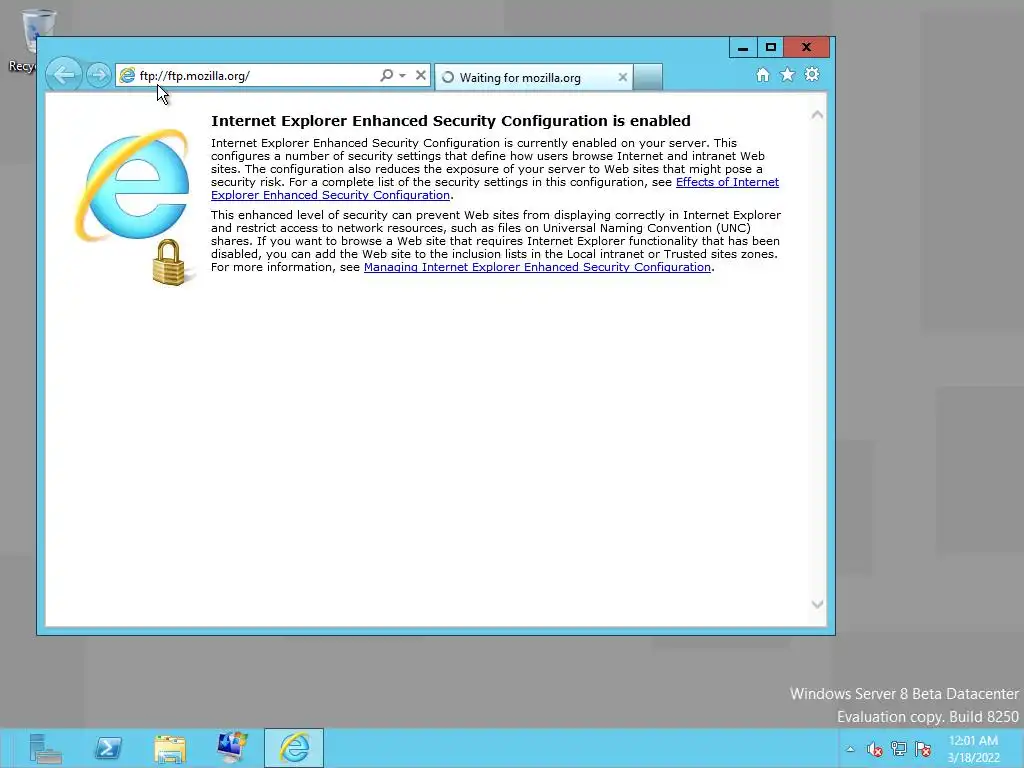The width and height of the screenshot is (1024, 768).
Task: Go to the home page via Home icon
Action: point(763,75)
